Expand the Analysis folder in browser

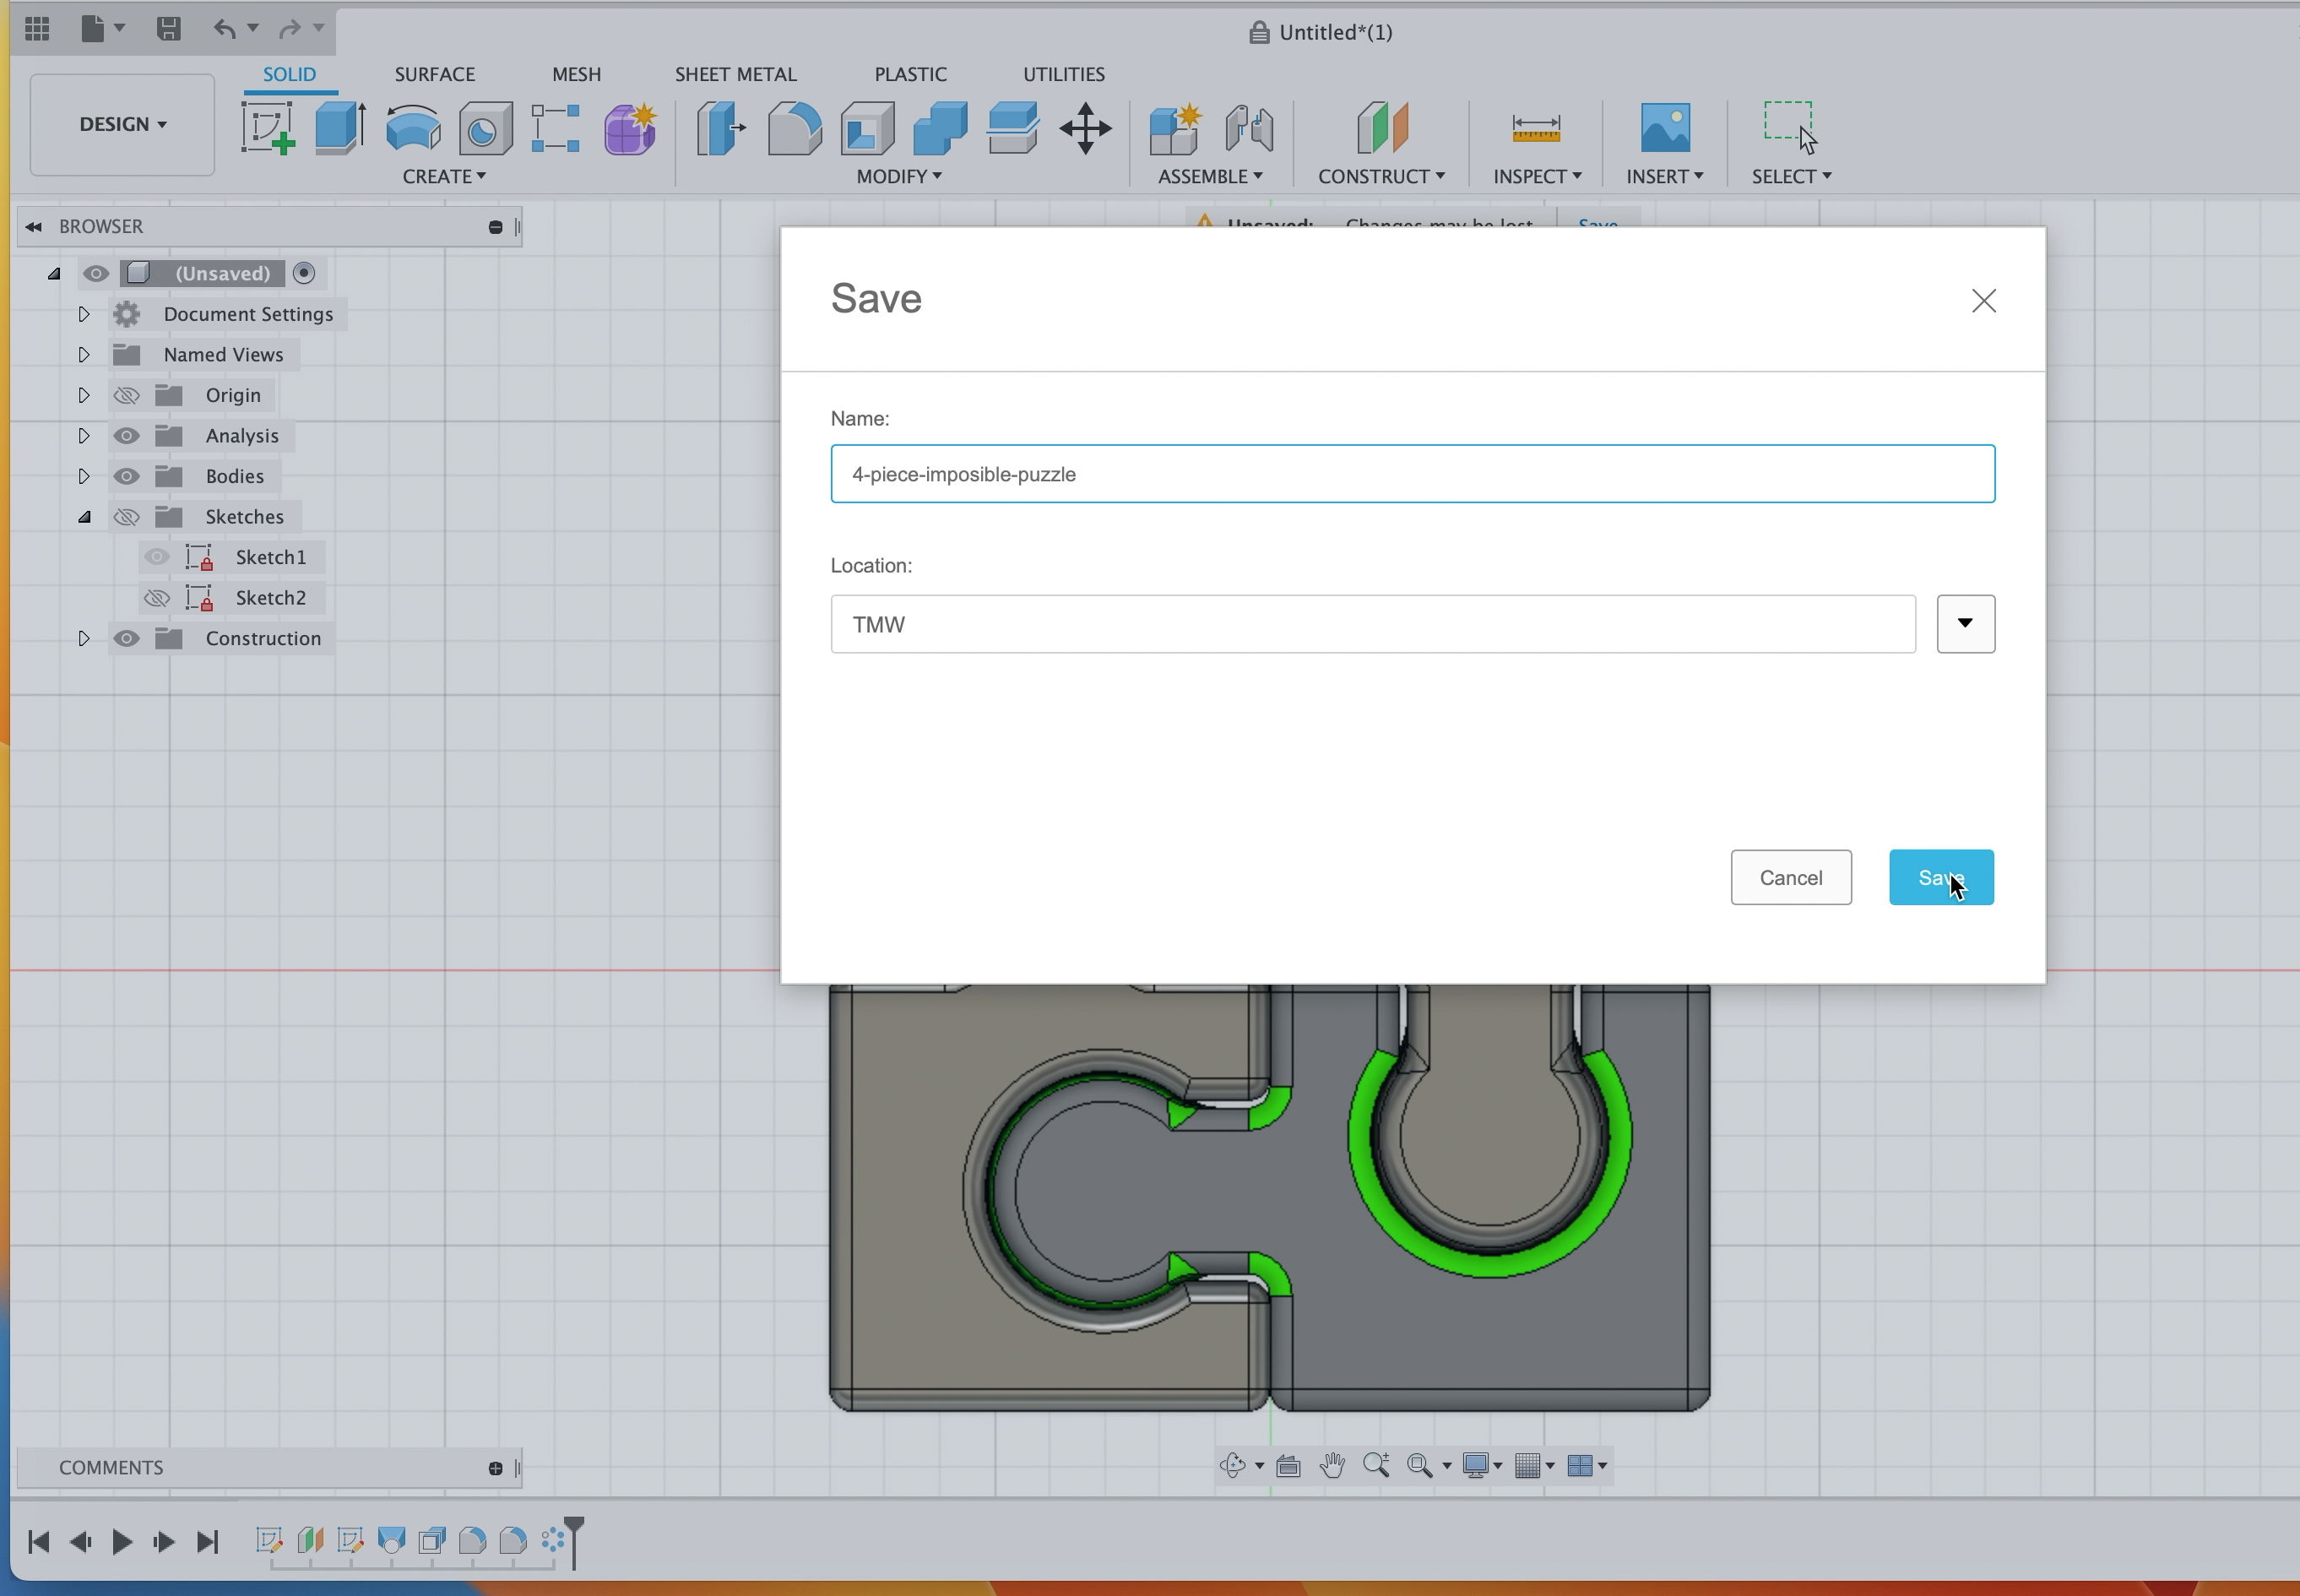pyautogui.click(x=82, y=435)
